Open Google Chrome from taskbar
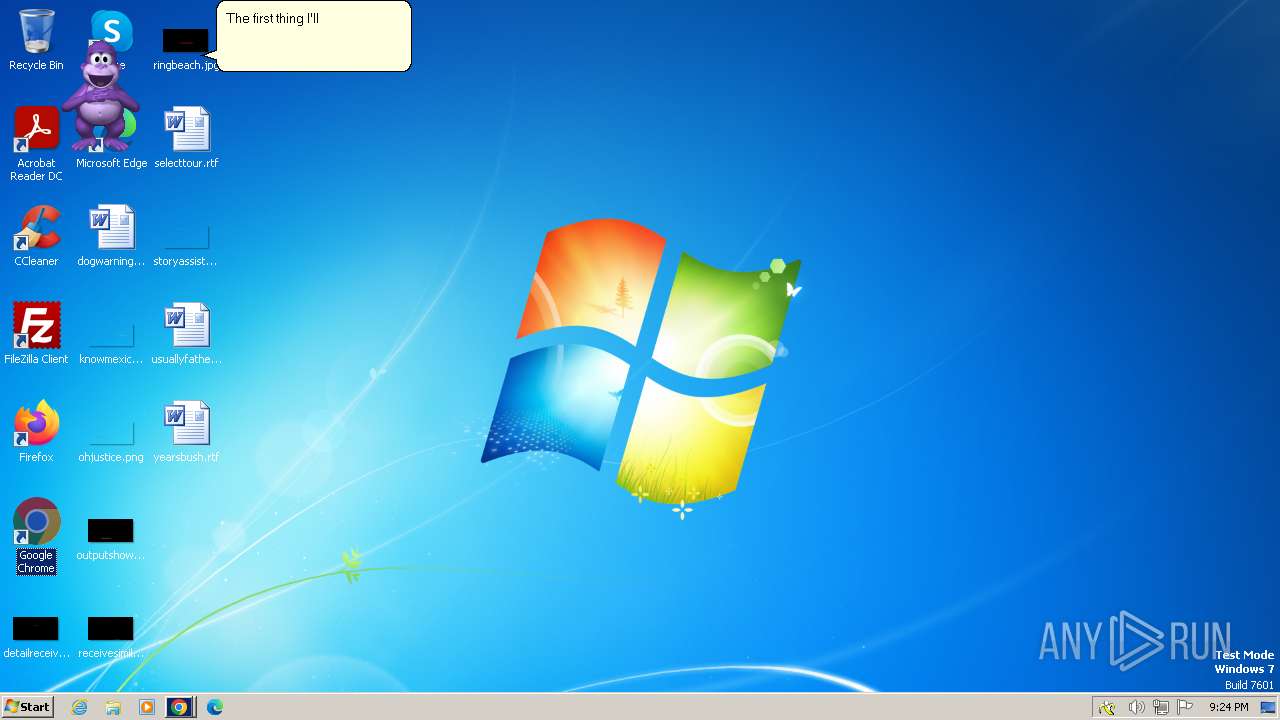This screenshot has height=720, width=1280. [x=179, y=707]
